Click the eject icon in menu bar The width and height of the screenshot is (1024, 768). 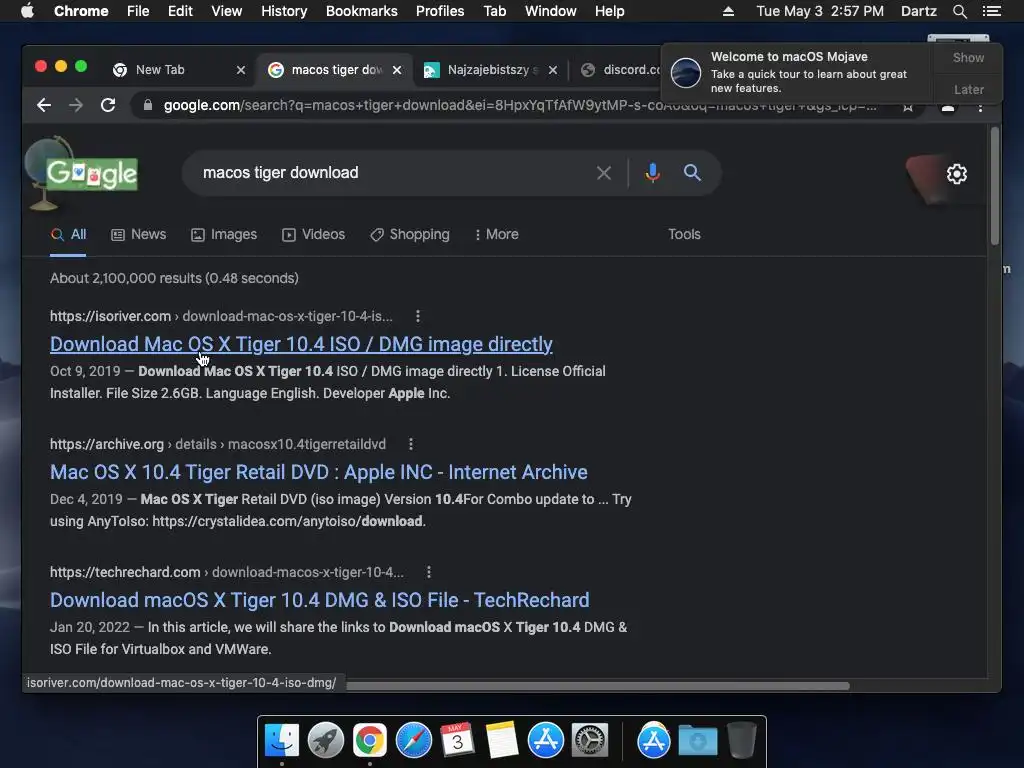(x=728, y=11)
